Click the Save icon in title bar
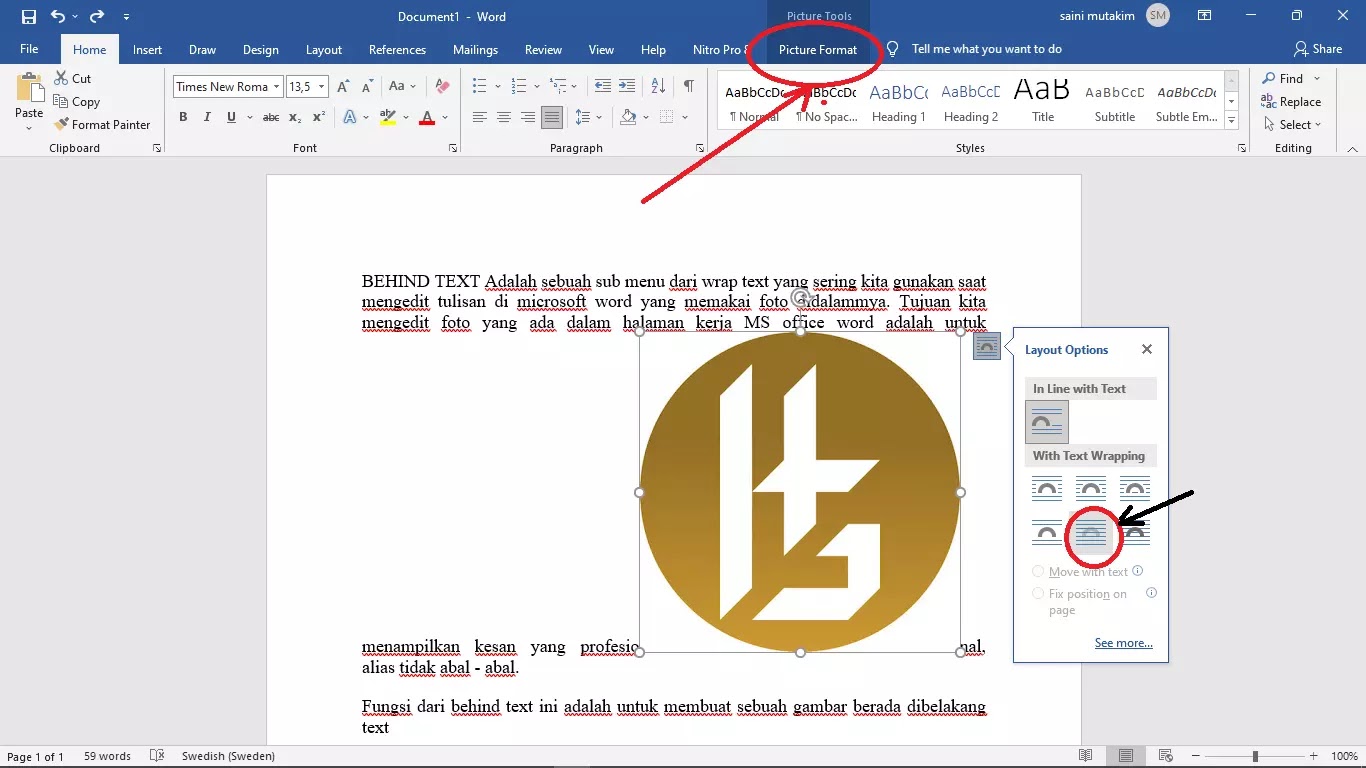 (x=28, y=17)
